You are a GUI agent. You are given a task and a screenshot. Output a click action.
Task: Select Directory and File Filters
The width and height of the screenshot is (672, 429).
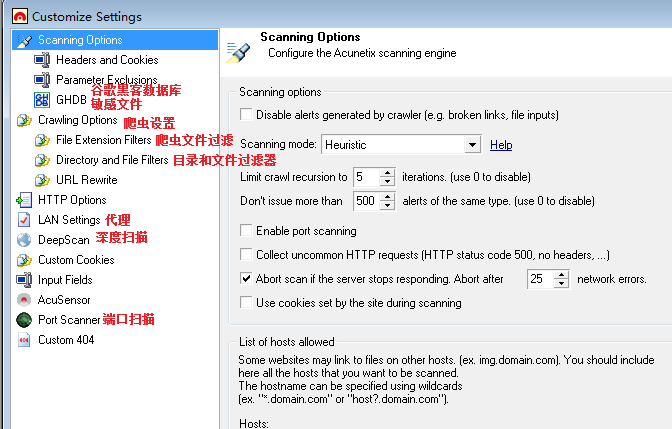click(x=112, y=160)
